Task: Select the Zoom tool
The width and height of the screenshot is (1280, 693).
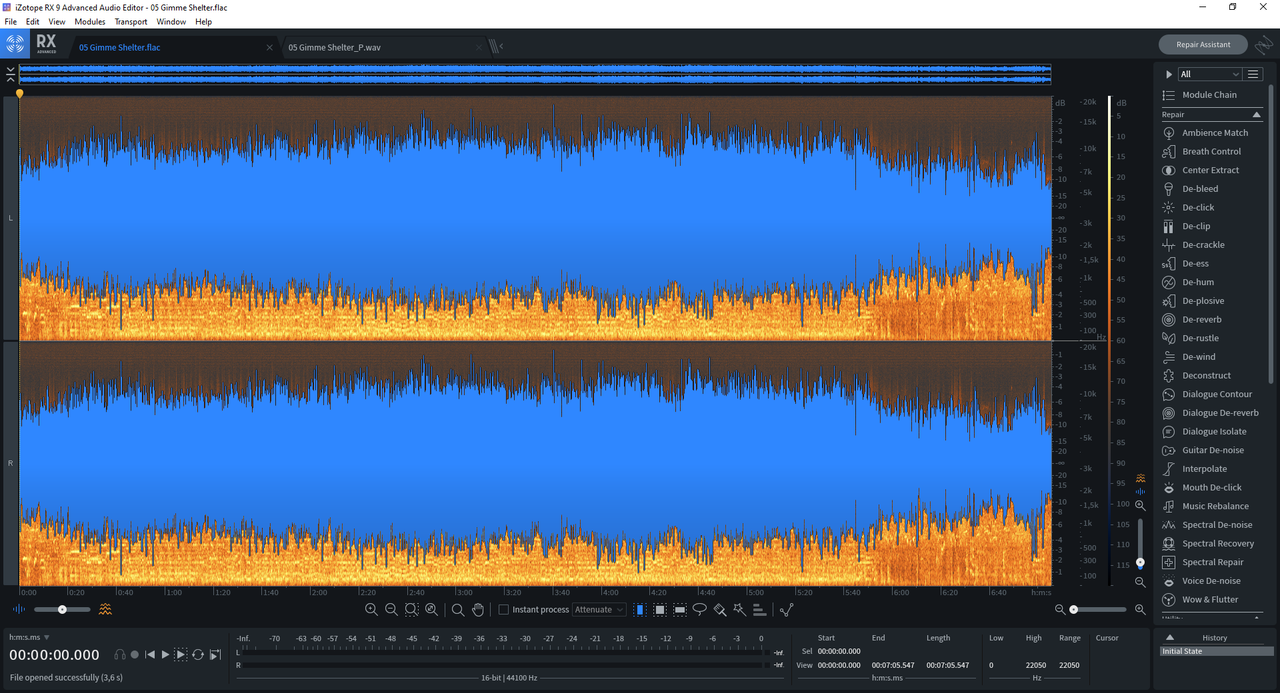Action: coord(458,610)
